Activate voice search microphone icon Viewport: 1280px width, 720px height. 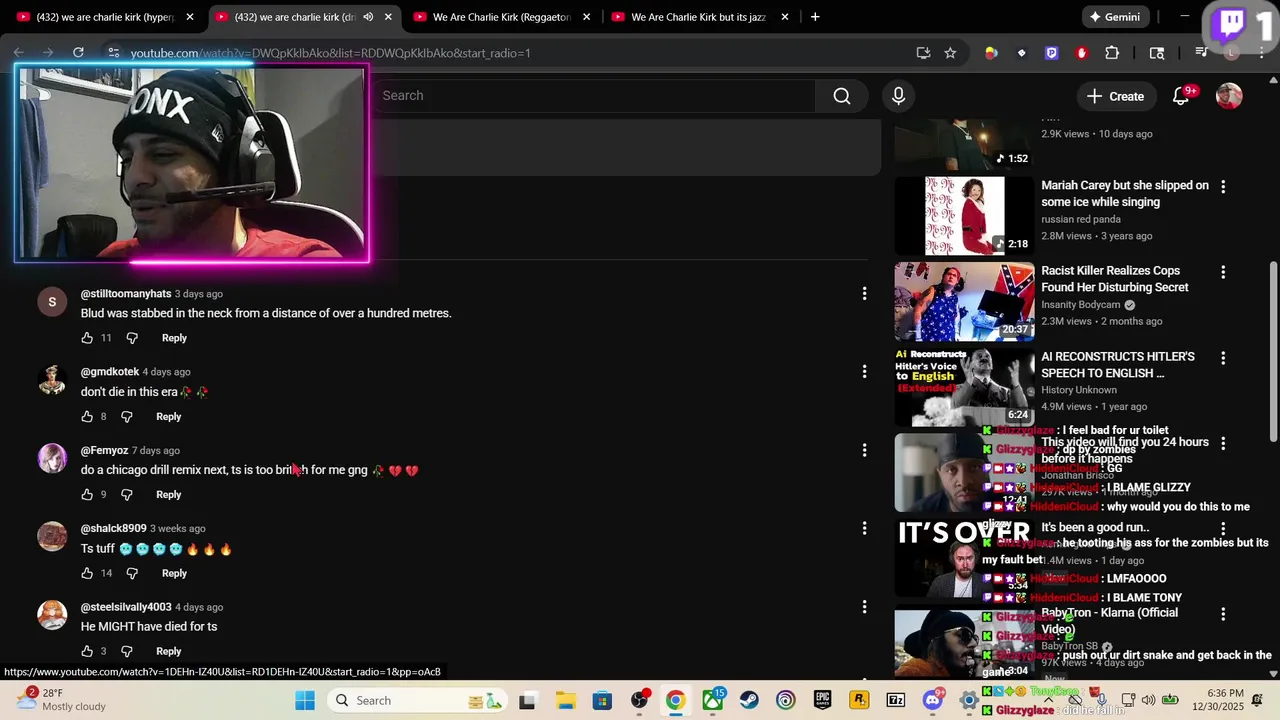pos(898,96)
